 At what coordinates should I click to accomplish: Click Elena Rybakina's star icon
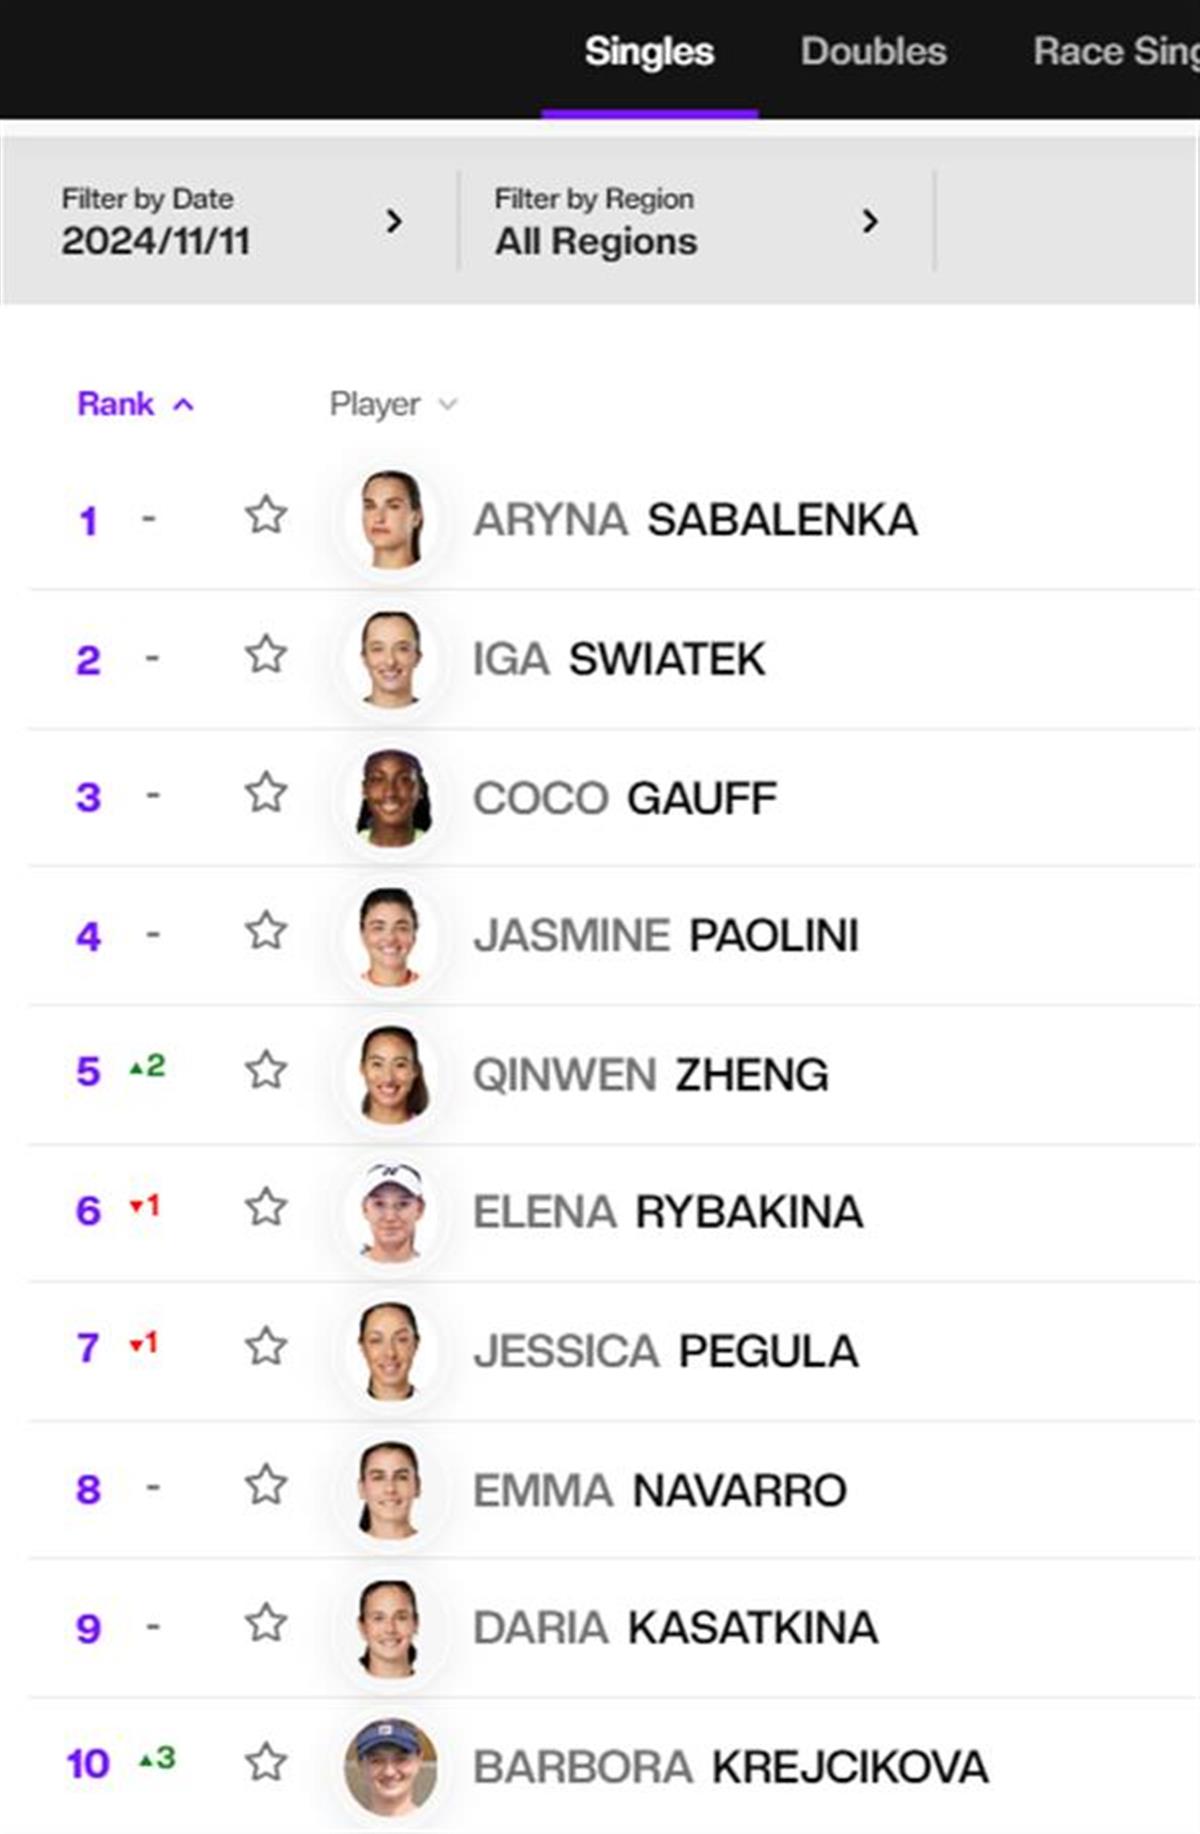pos(266,1208)
